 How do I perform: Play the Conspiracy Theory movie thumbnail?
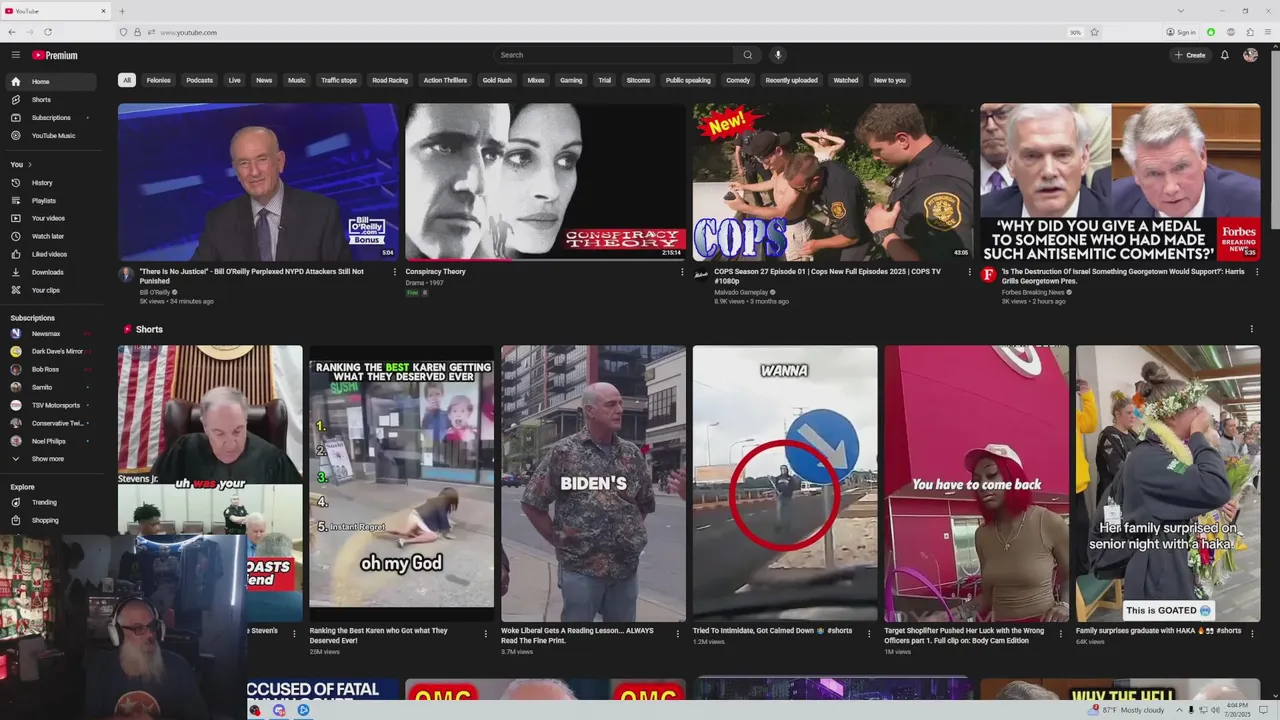[x=545, y=182]
